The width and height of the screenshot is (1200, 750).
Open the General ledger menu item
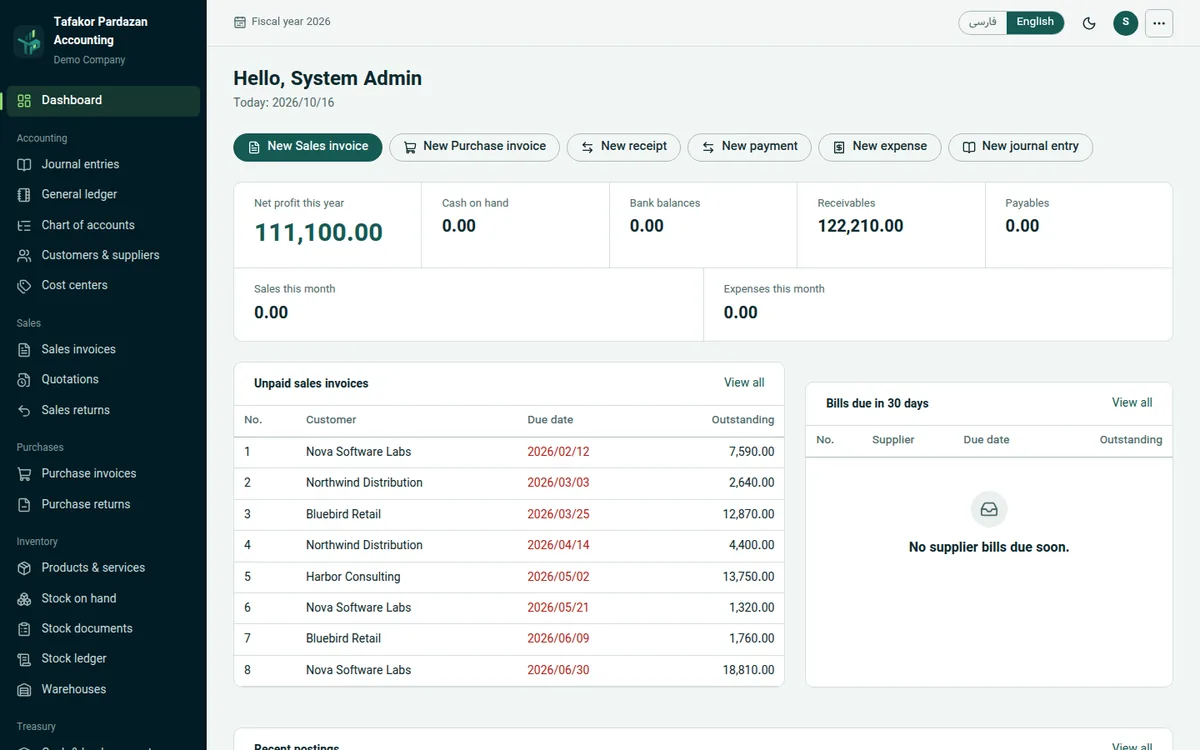pyautogui.click(x=103, y=195)
